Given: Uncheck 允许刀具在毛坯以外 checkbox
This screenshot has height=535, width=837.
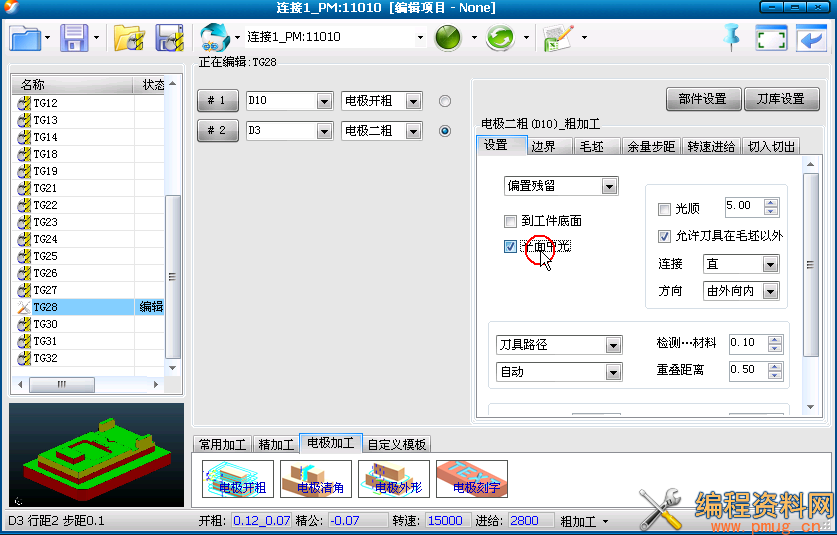Looking at the screenshot, I should tap(664, 236).
